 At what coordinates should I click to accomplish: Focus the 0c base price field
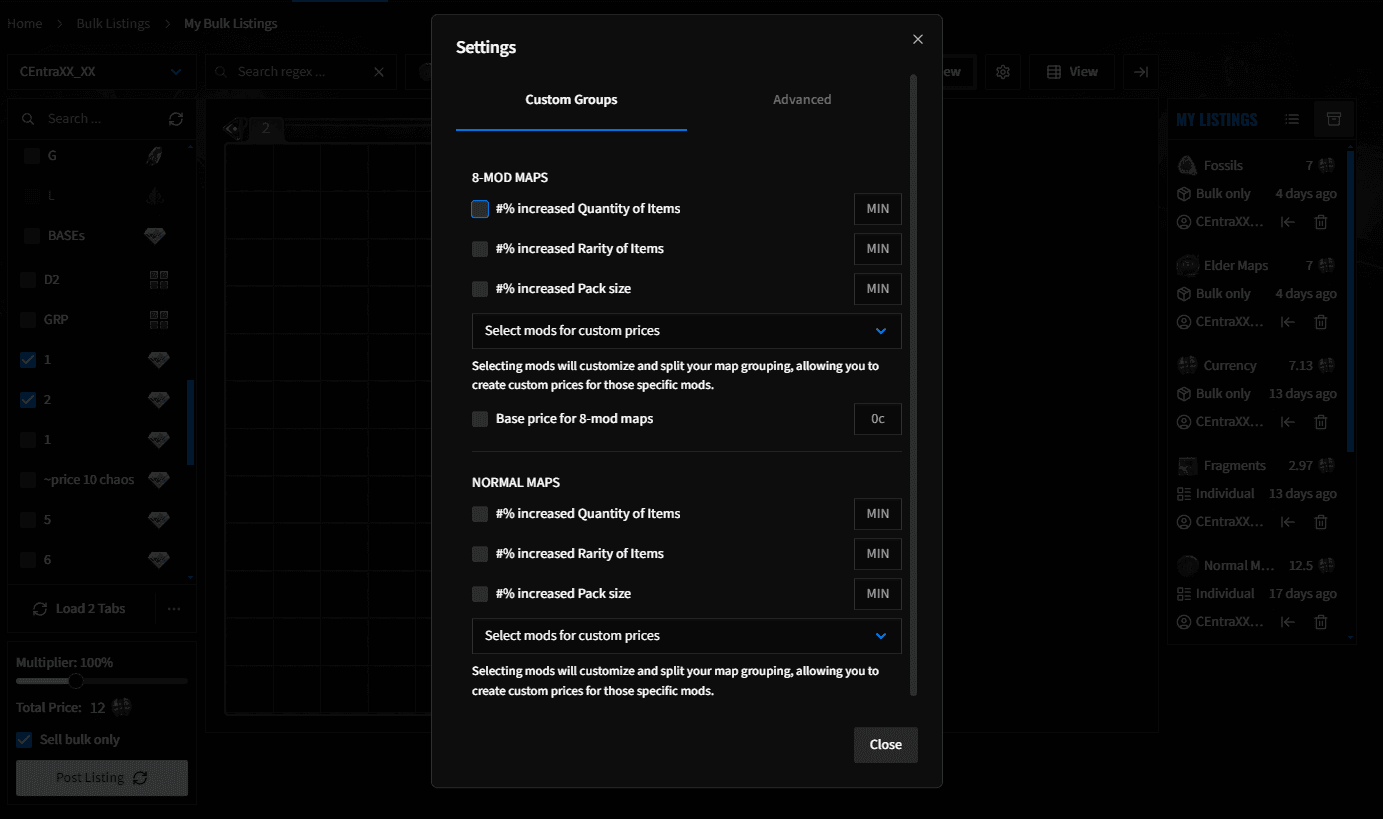[x=877, y=419]
